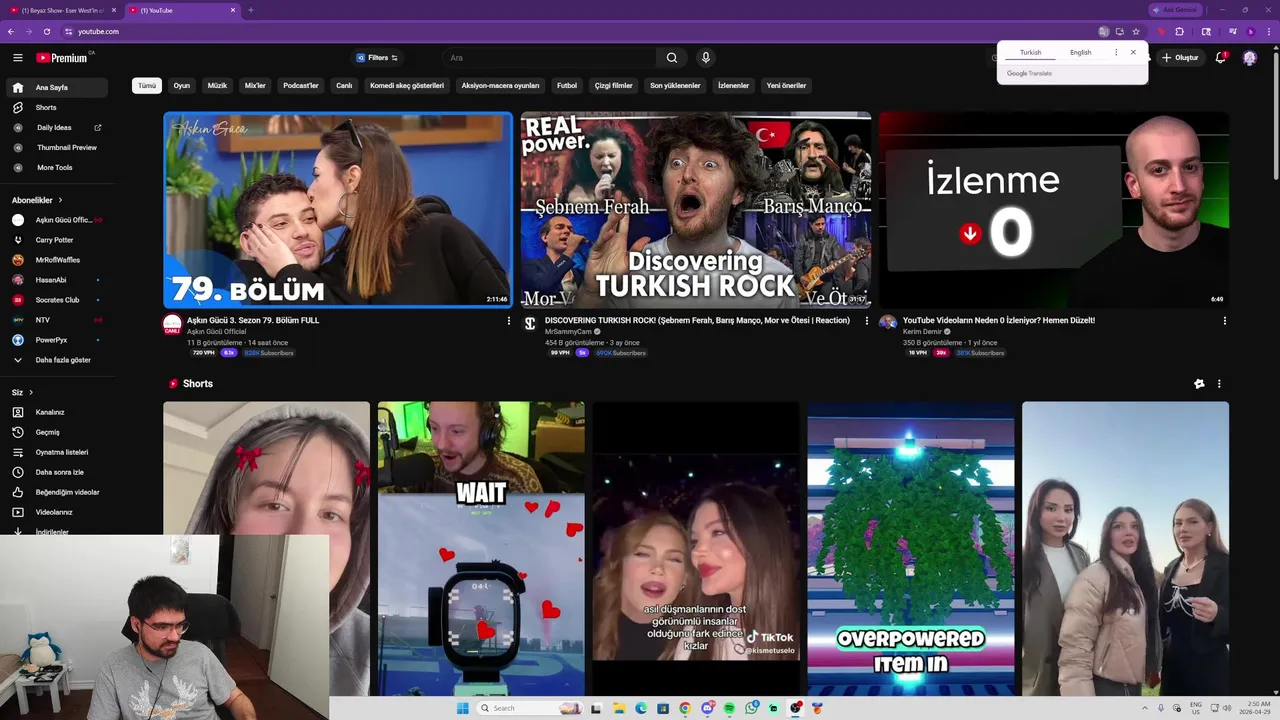The width and height of the screenshot is (1280, 720).
Task: Open Ana Sayfa in the sidebar
Action: (x=55, y=88)
